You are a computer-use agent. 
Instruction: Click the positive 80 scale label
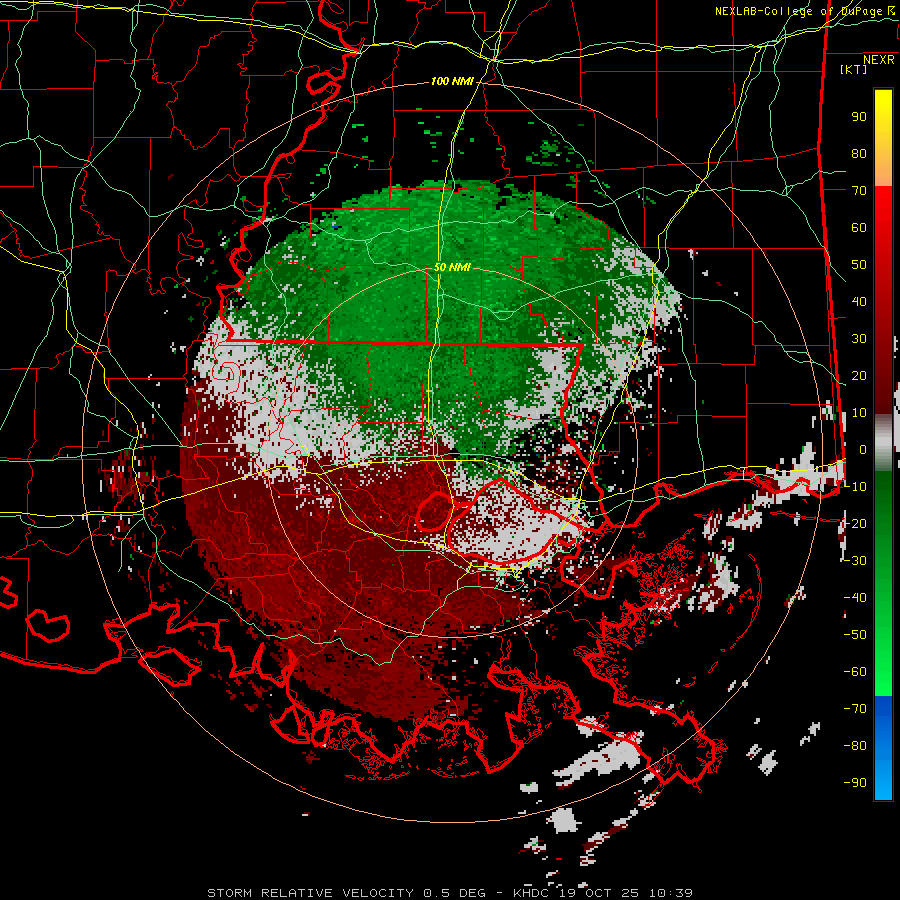coord(859,154)
